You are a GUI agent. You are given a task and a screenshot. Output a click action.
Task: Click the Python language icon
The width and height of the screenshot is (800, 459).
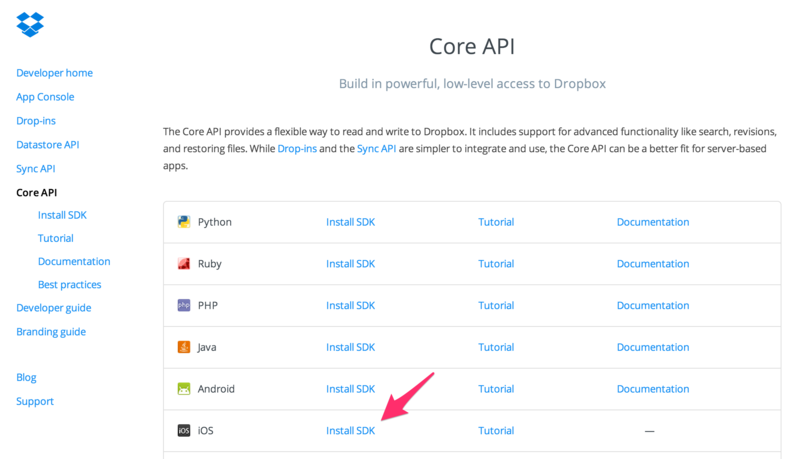pyautogui.click(x=184, y=222)
